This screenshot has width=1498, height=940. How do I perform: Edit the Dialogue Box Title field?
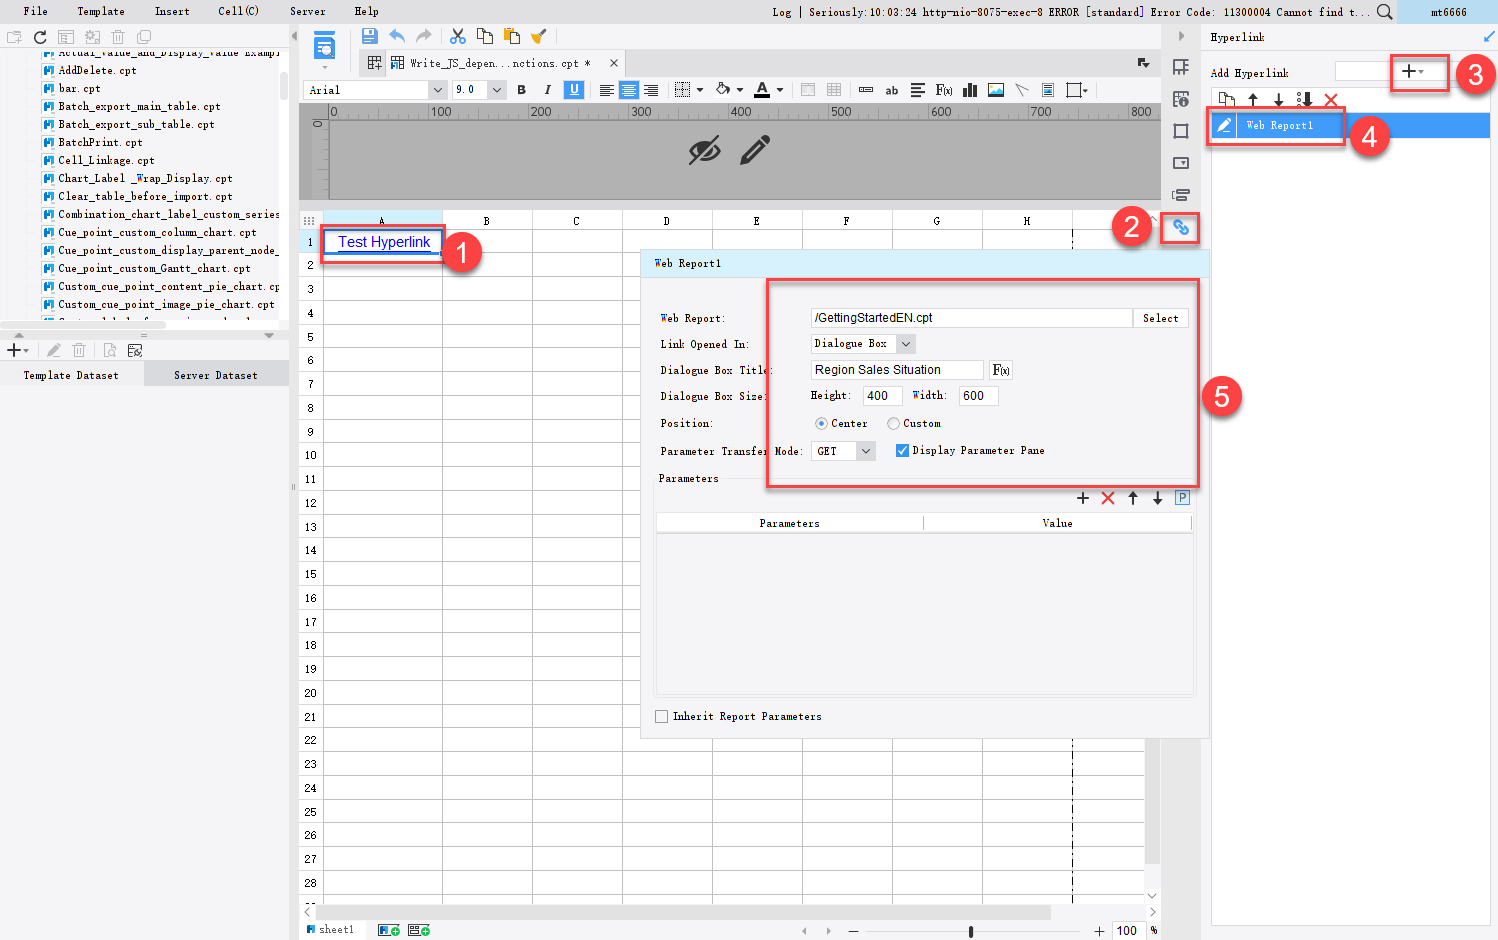[x=896, y=369]
